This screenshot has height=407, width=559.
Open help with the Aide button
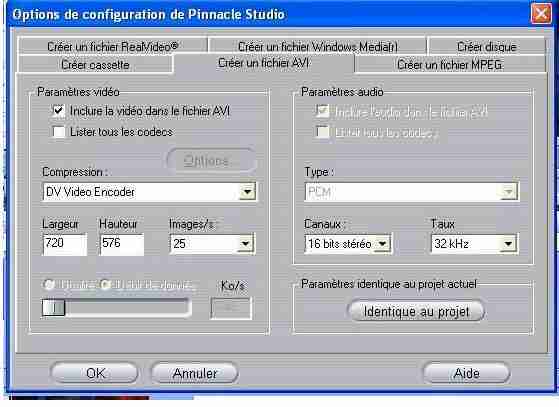click(x=467, y=373)
